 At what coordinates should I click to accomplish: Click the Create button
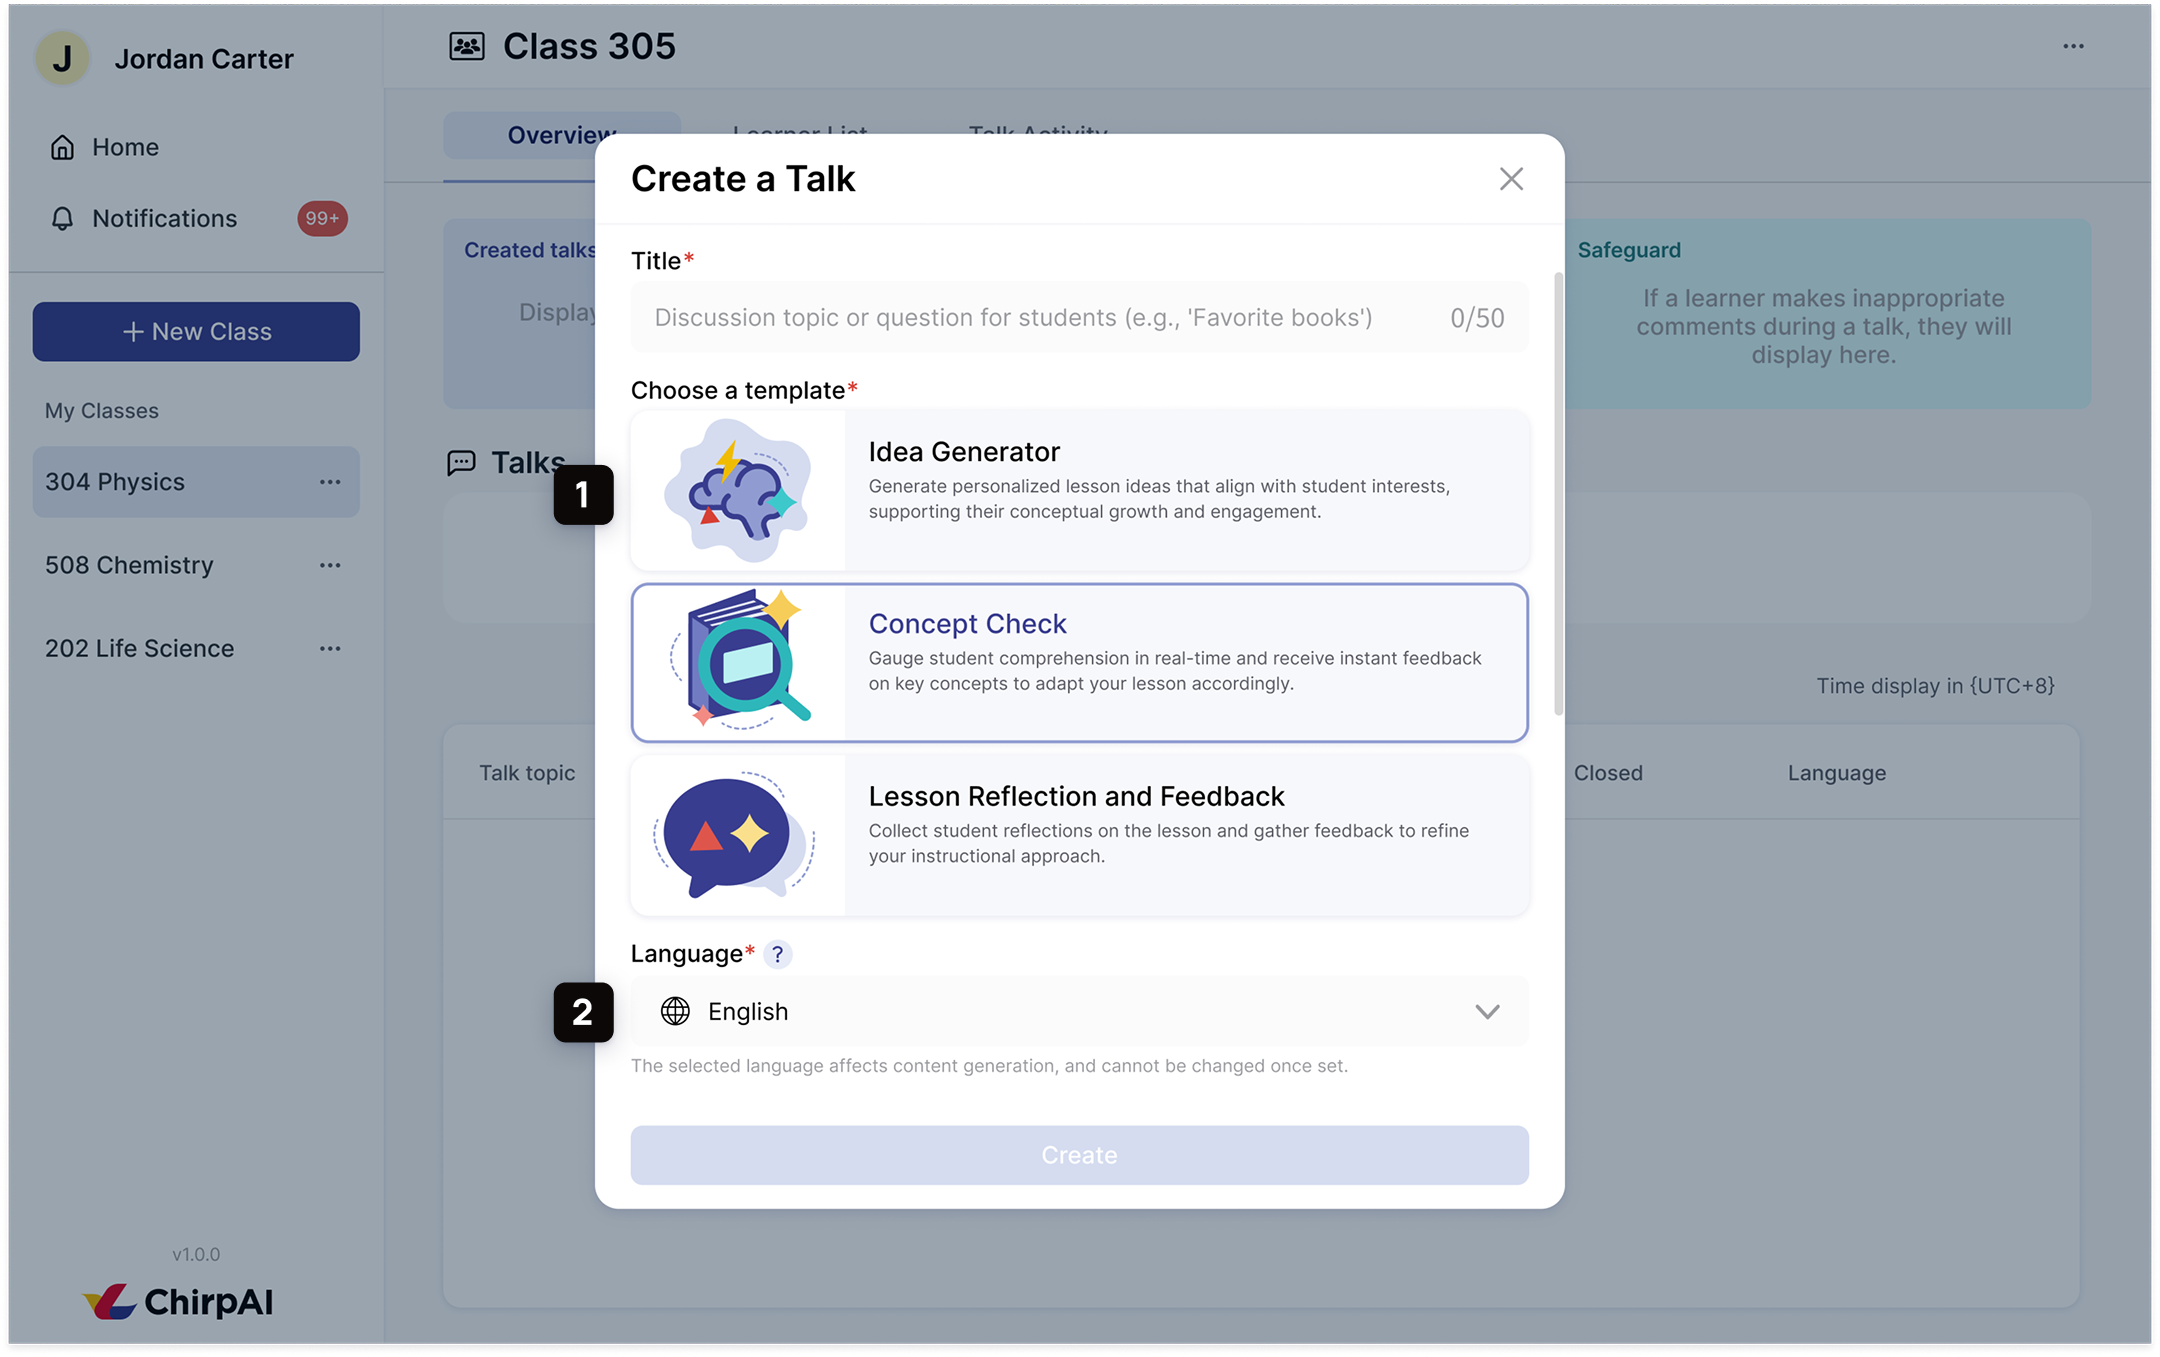[1079, 1155]
